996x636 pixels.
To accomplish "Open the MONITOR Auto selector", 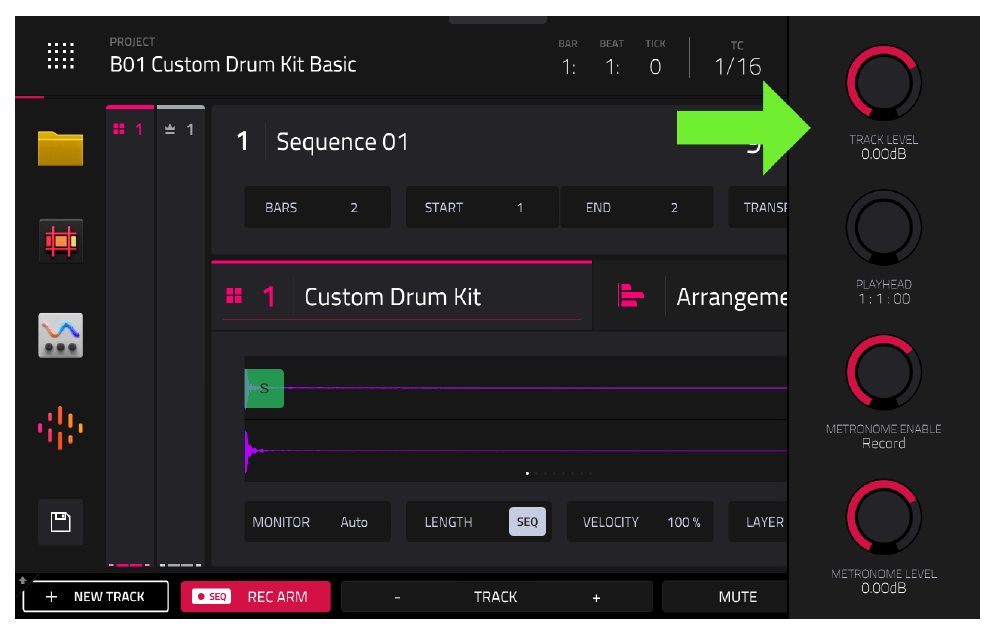I will pos(318,522).
